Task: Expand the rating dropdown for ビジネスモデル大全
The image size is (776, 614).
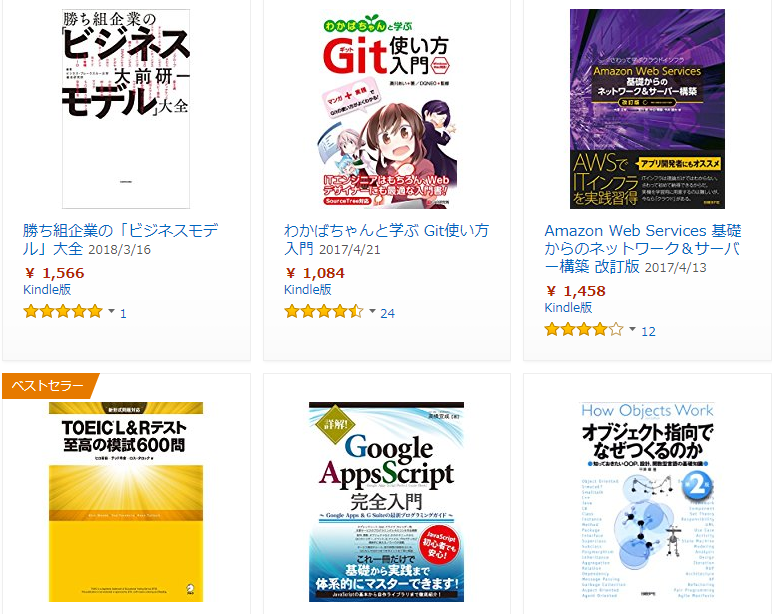Action: pyautogui.click(x=111, y=312)
